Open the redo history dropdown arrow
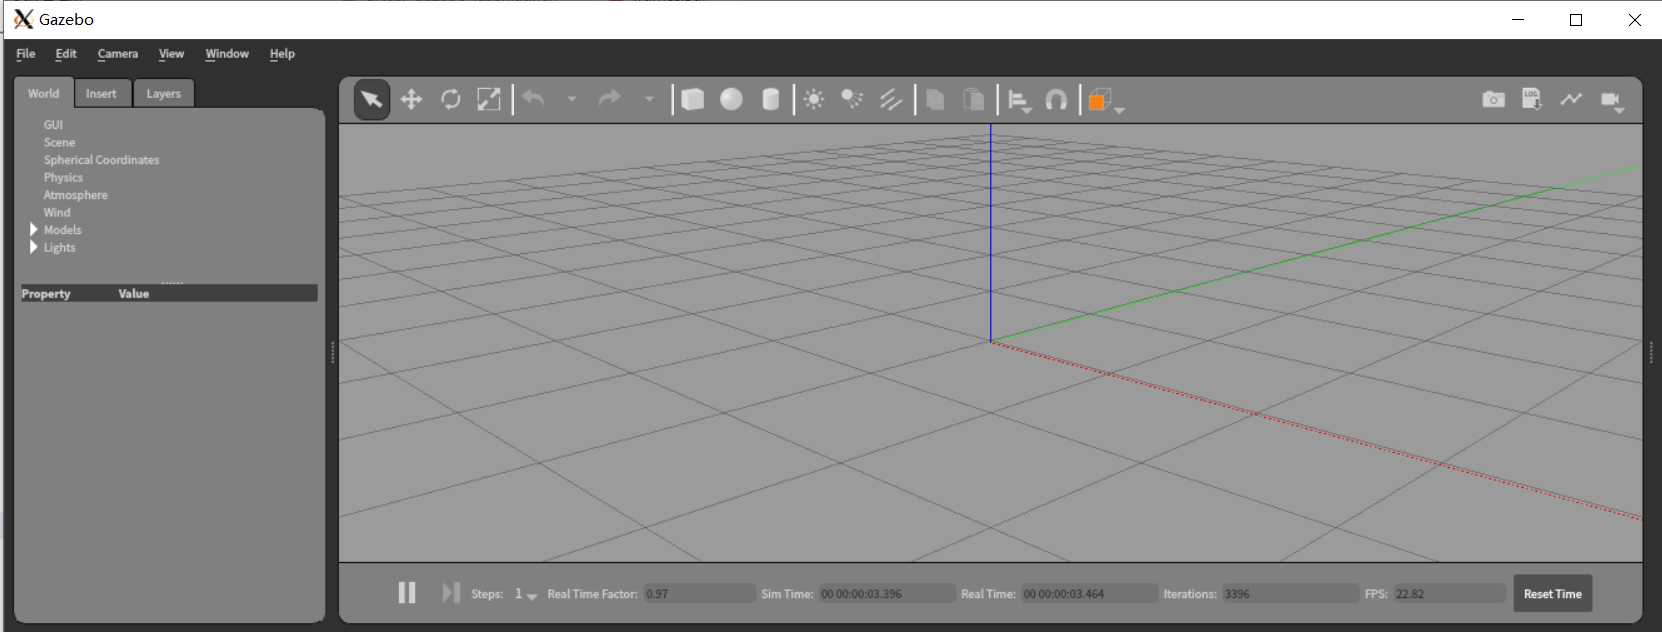1662x632 pixels. (649, 99)
